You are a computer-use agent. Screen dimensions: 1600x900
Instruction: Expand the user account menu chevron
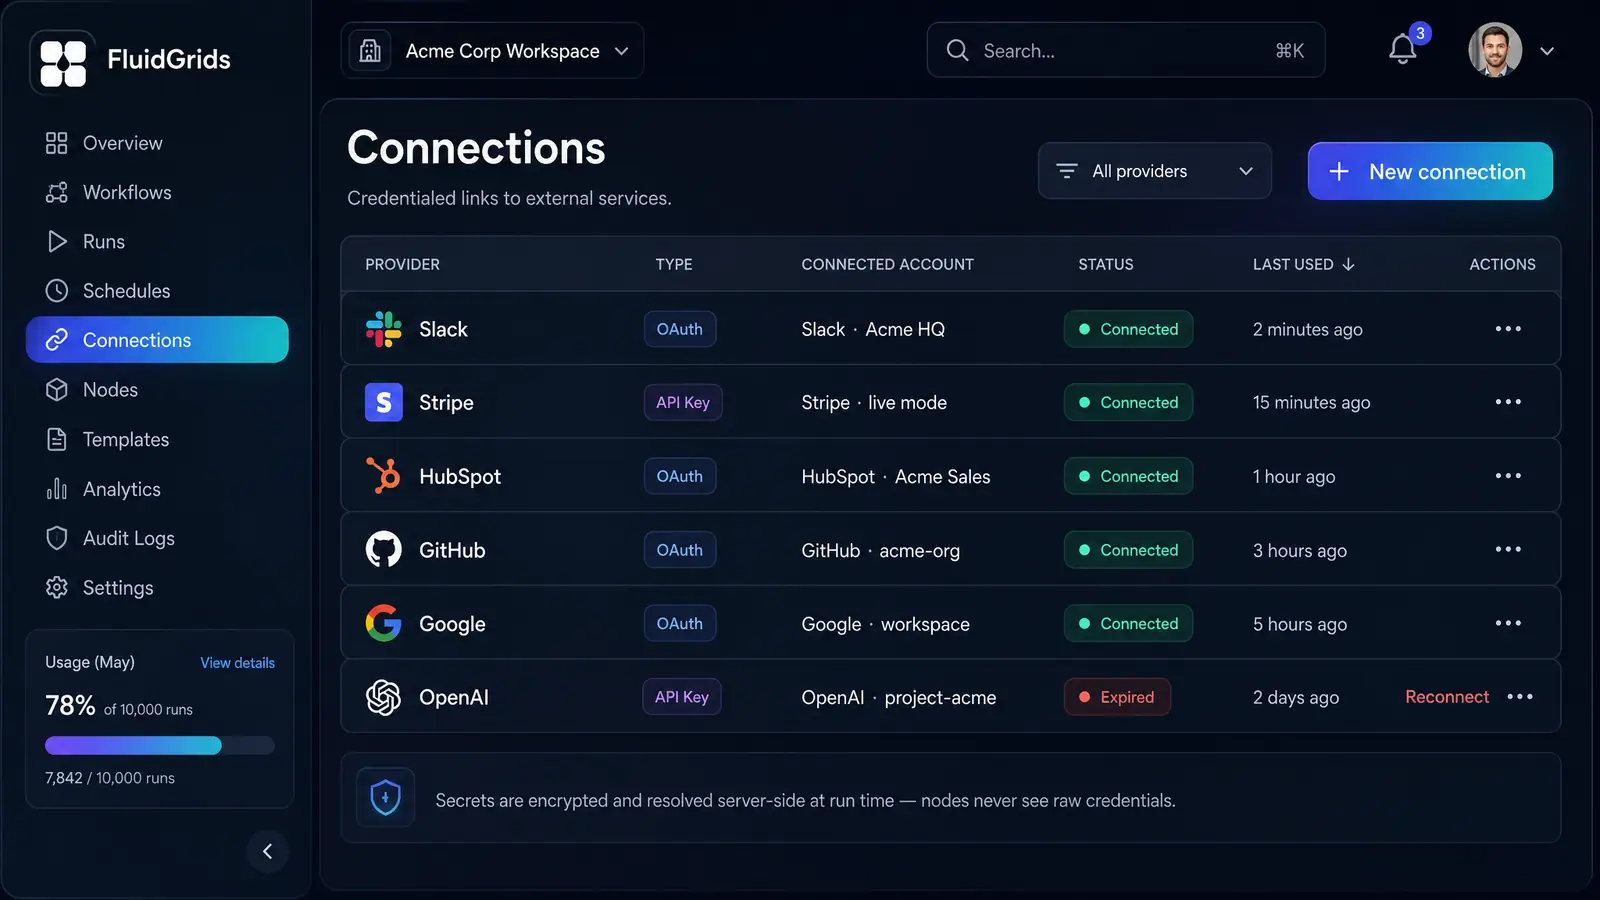click(x=1547, y=51)
